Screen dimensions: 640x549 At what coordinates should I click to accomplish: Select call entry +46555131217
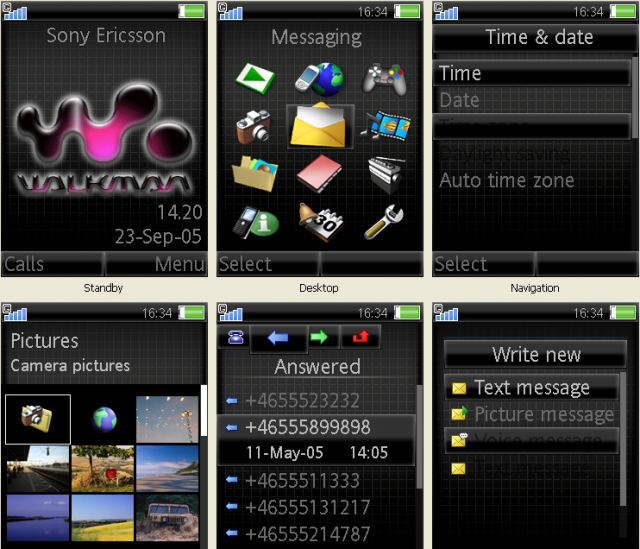(316, 507)
